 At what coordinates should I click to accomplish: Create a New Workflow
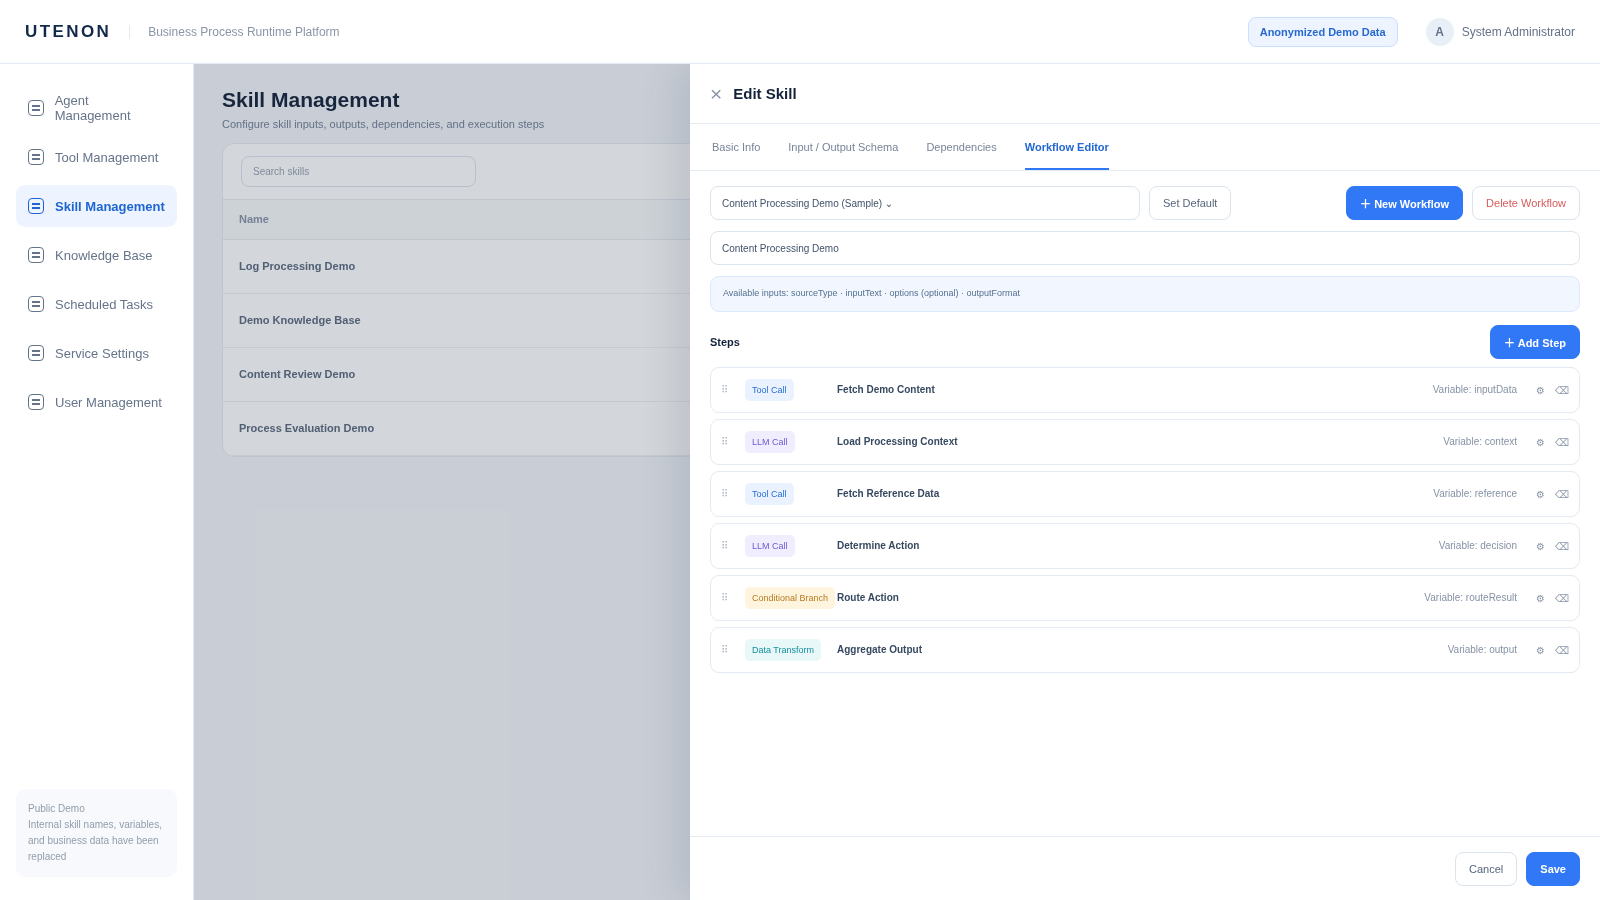[x=1404, y=203]
